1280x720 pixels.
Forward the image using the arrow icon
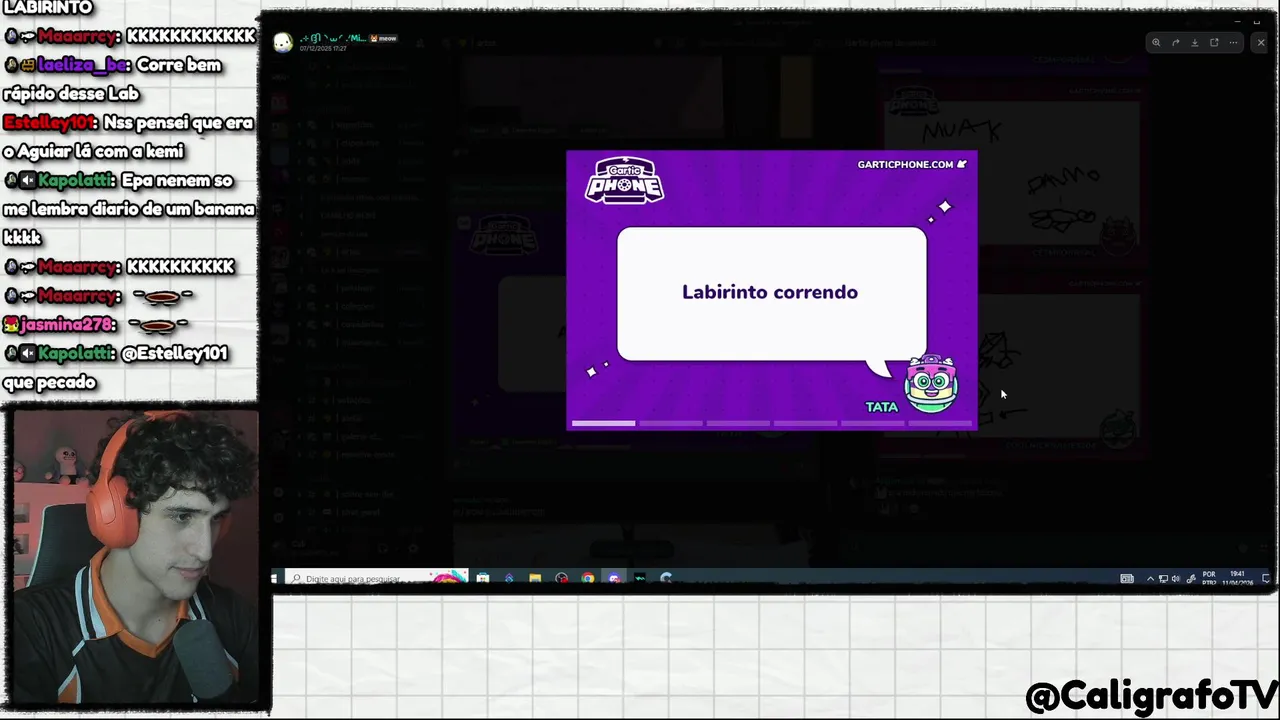coord(1175,42)
